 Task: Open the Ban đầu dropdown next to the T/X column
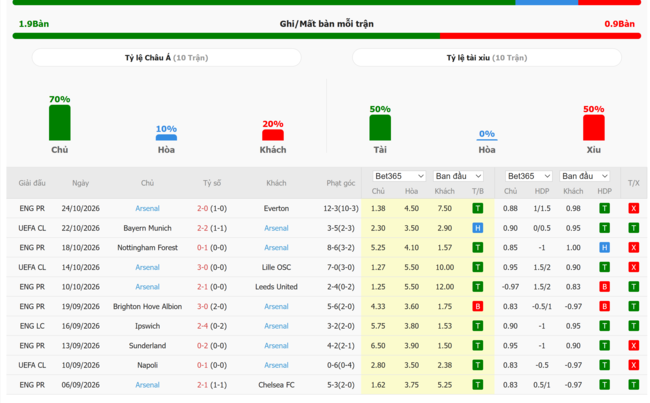(x=585, y=176)
